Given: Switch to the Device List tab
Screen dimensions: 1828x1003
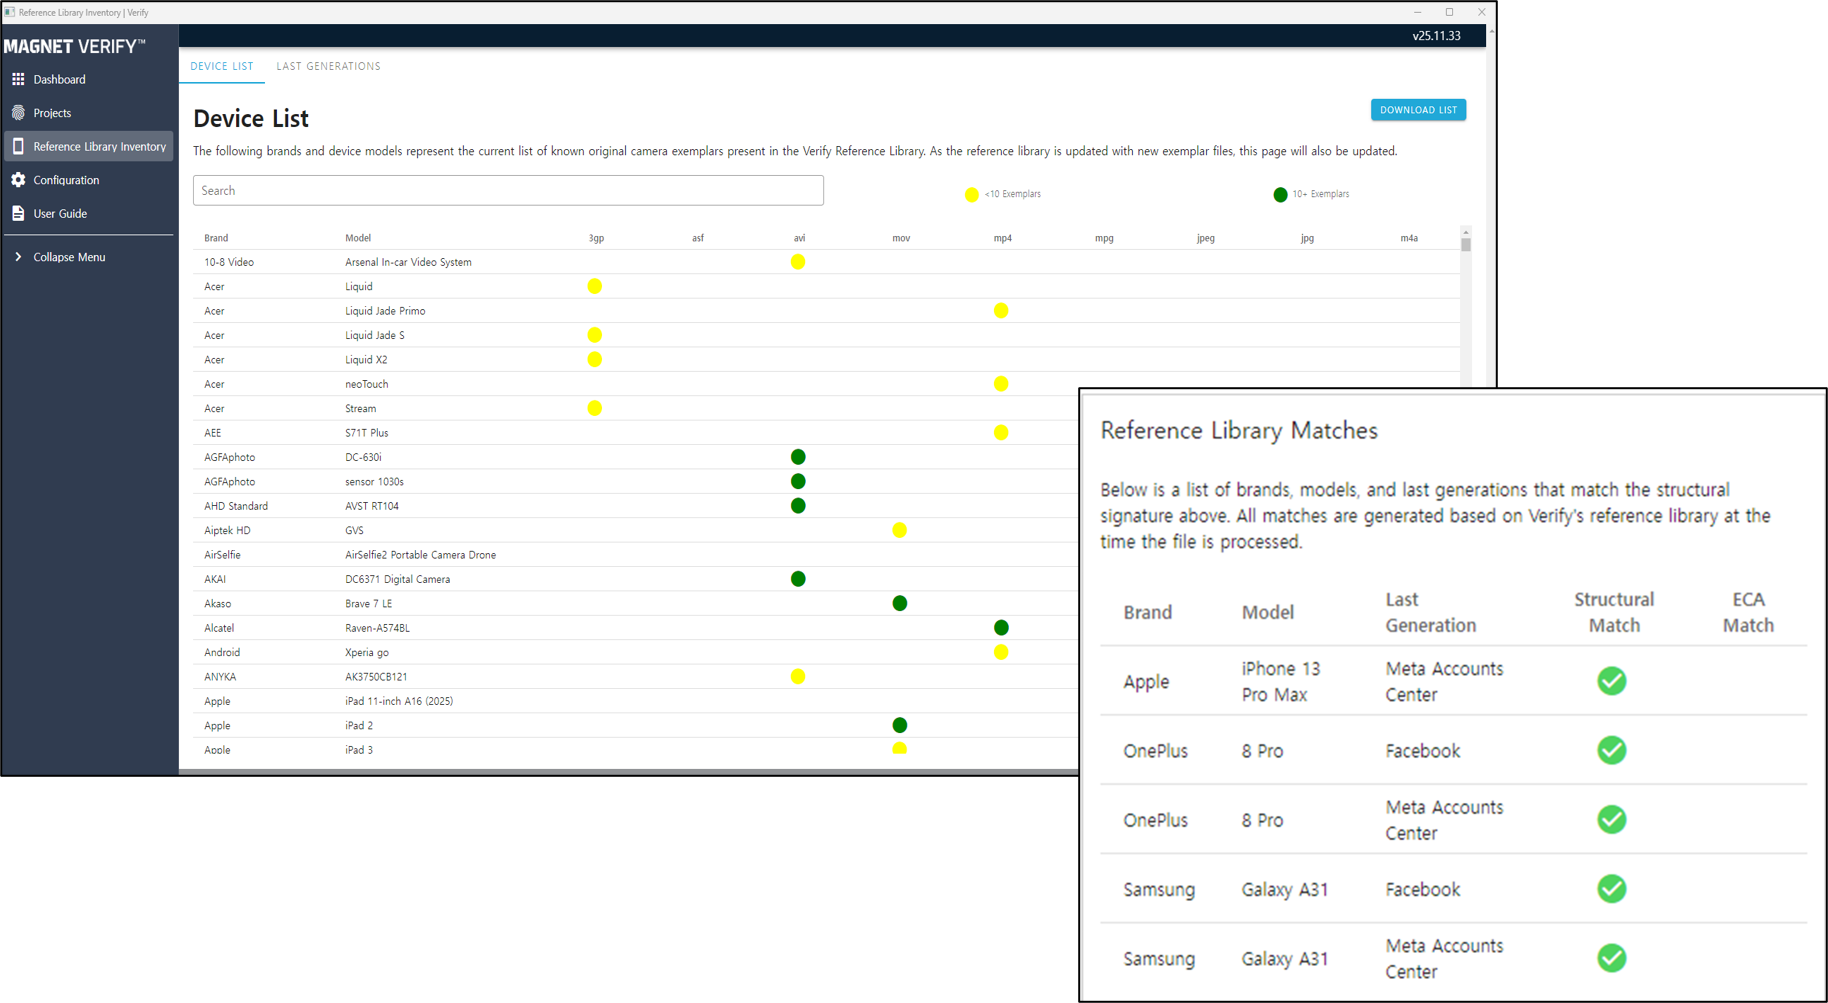Looking at the screenshot, I should (x=222, y=66).
